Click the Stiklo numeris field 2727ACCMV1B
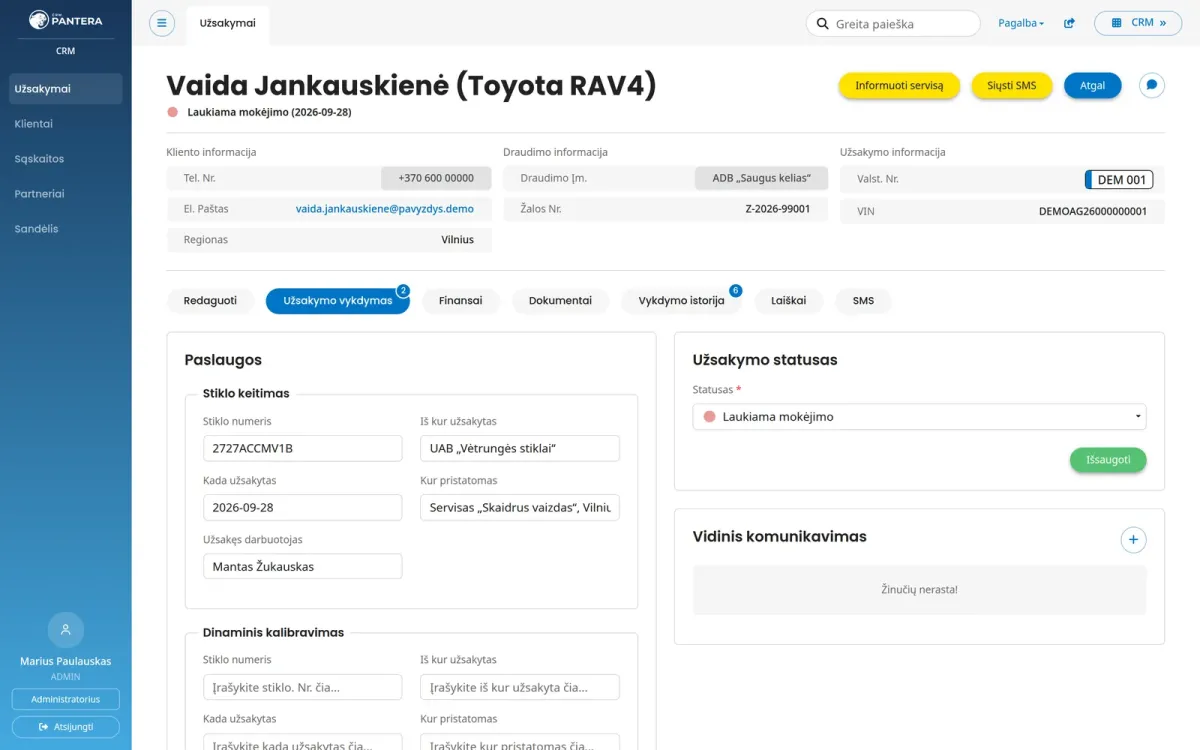Viewport: 1200px width, 750px height. coord(302,448)
